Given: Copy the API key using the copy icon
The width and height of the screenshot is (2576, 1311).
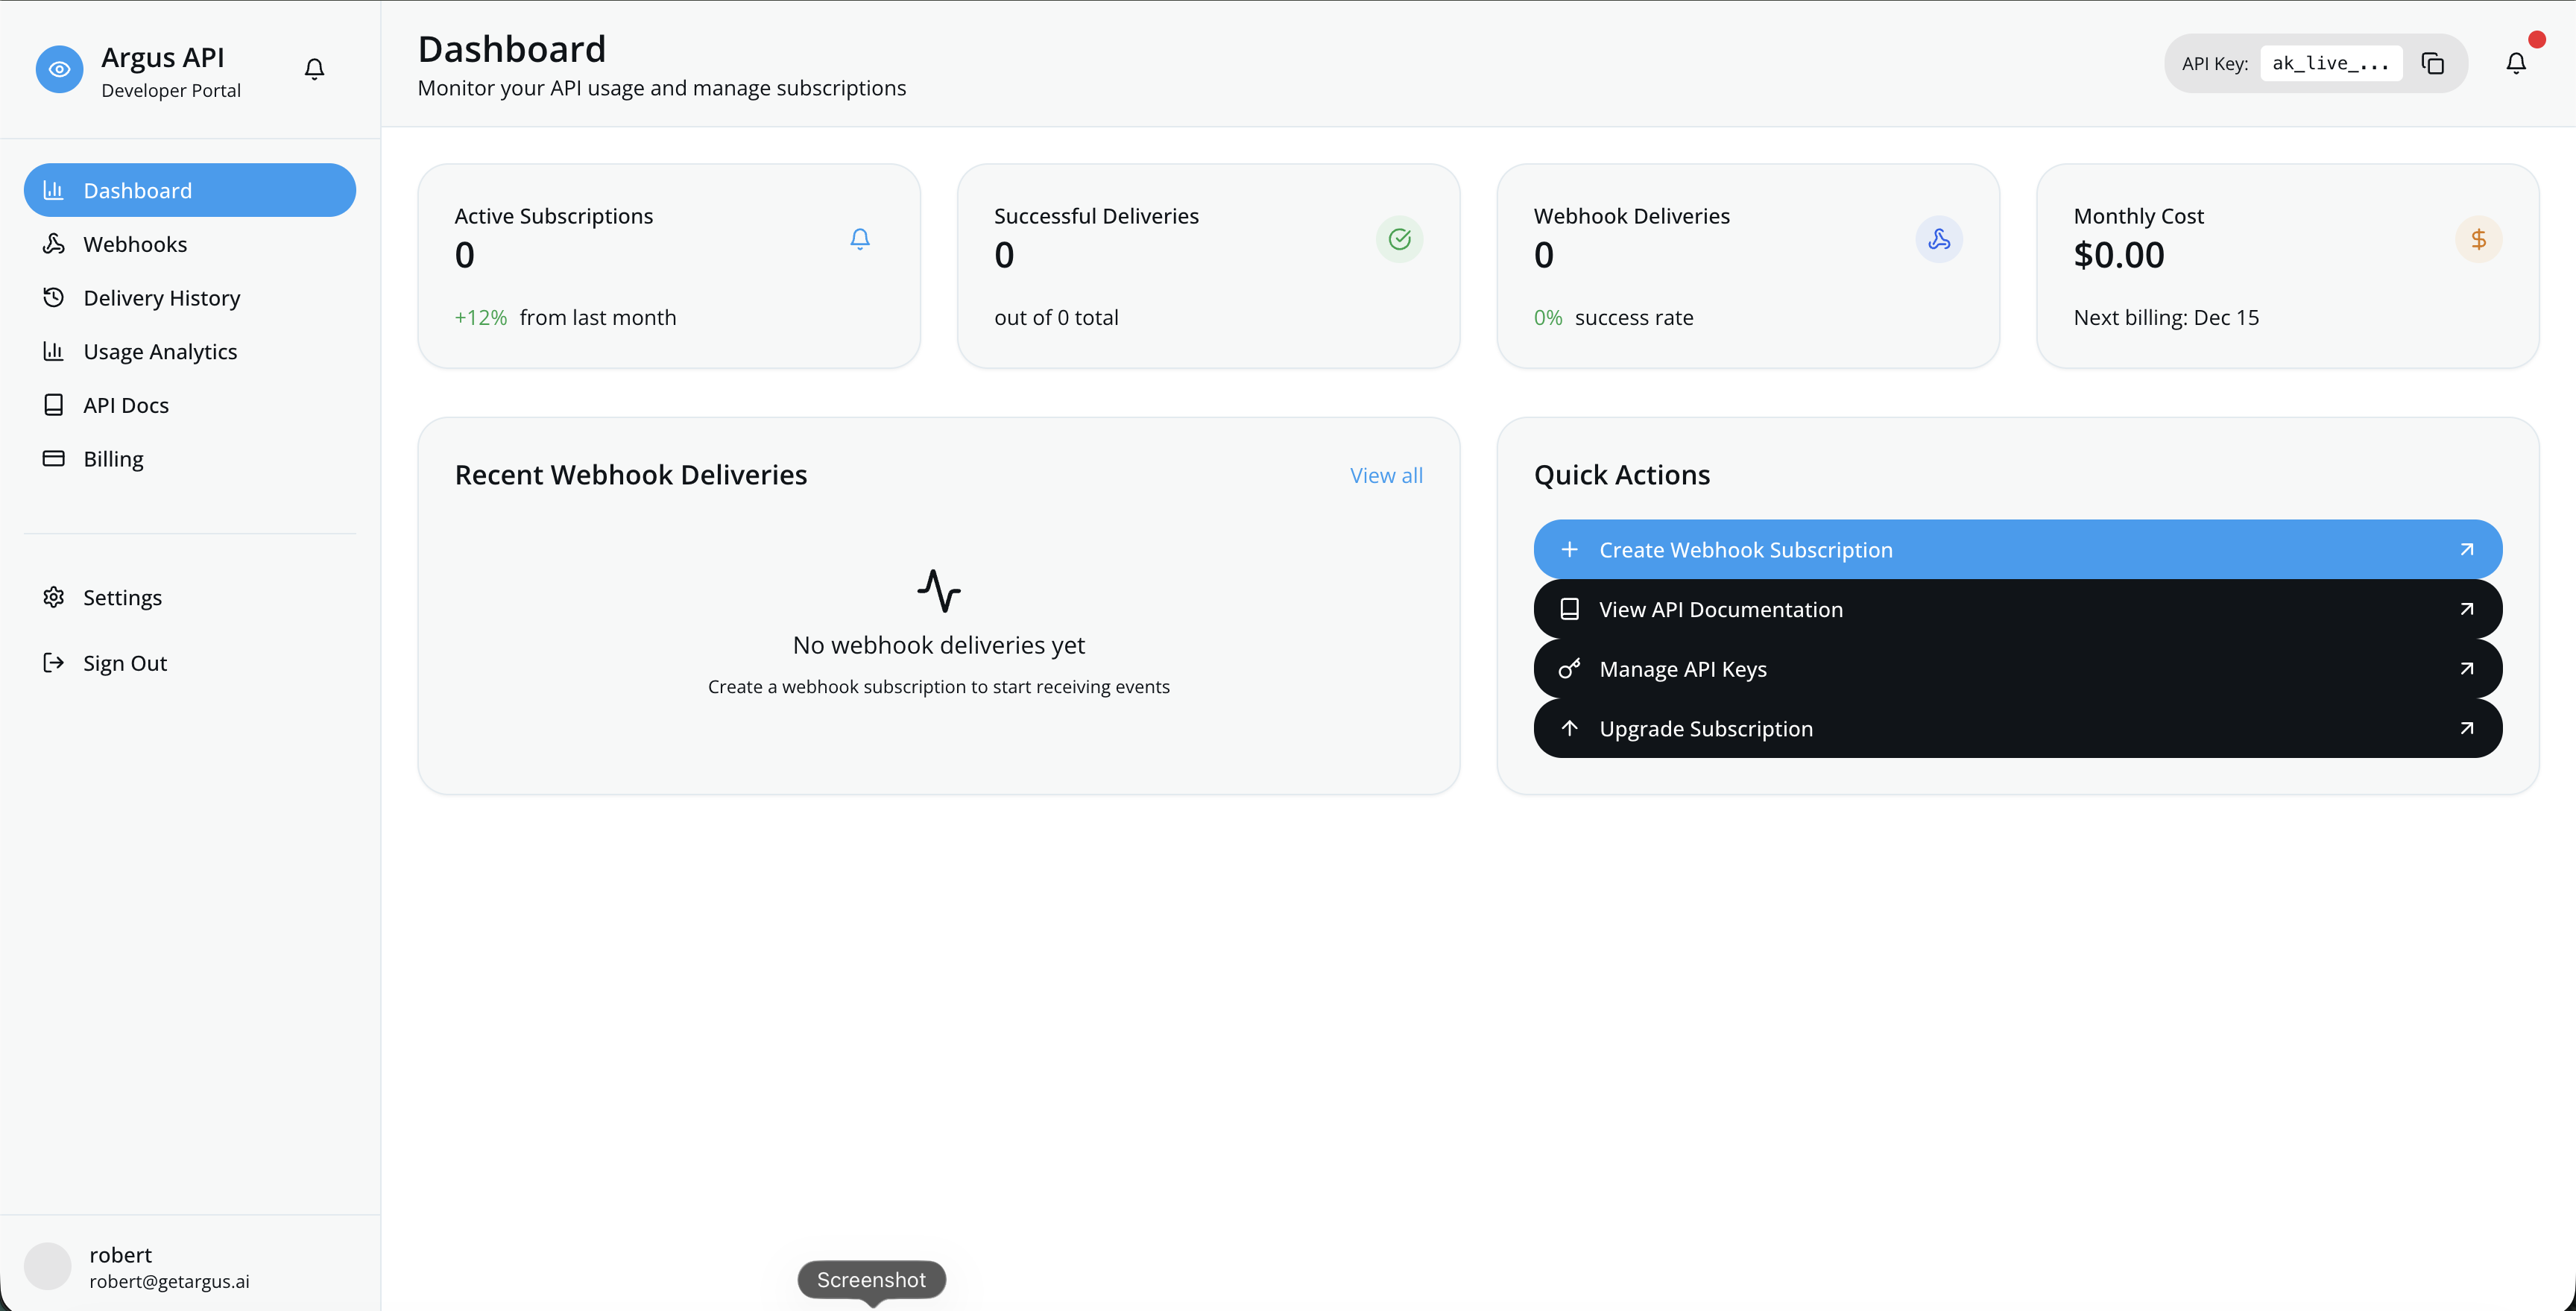Looking at the screenshot, I should point(2433,62).
